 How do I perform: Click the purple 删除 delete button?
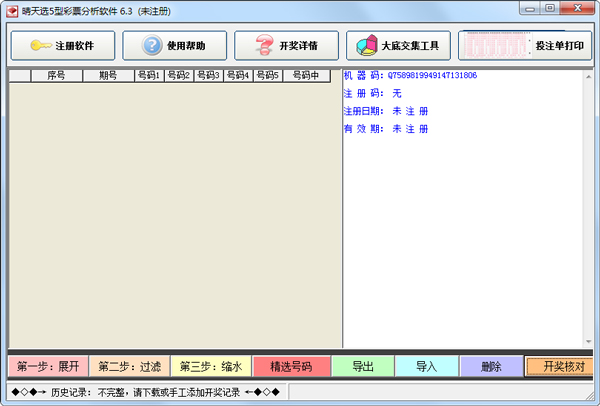(x=490, y=367)
